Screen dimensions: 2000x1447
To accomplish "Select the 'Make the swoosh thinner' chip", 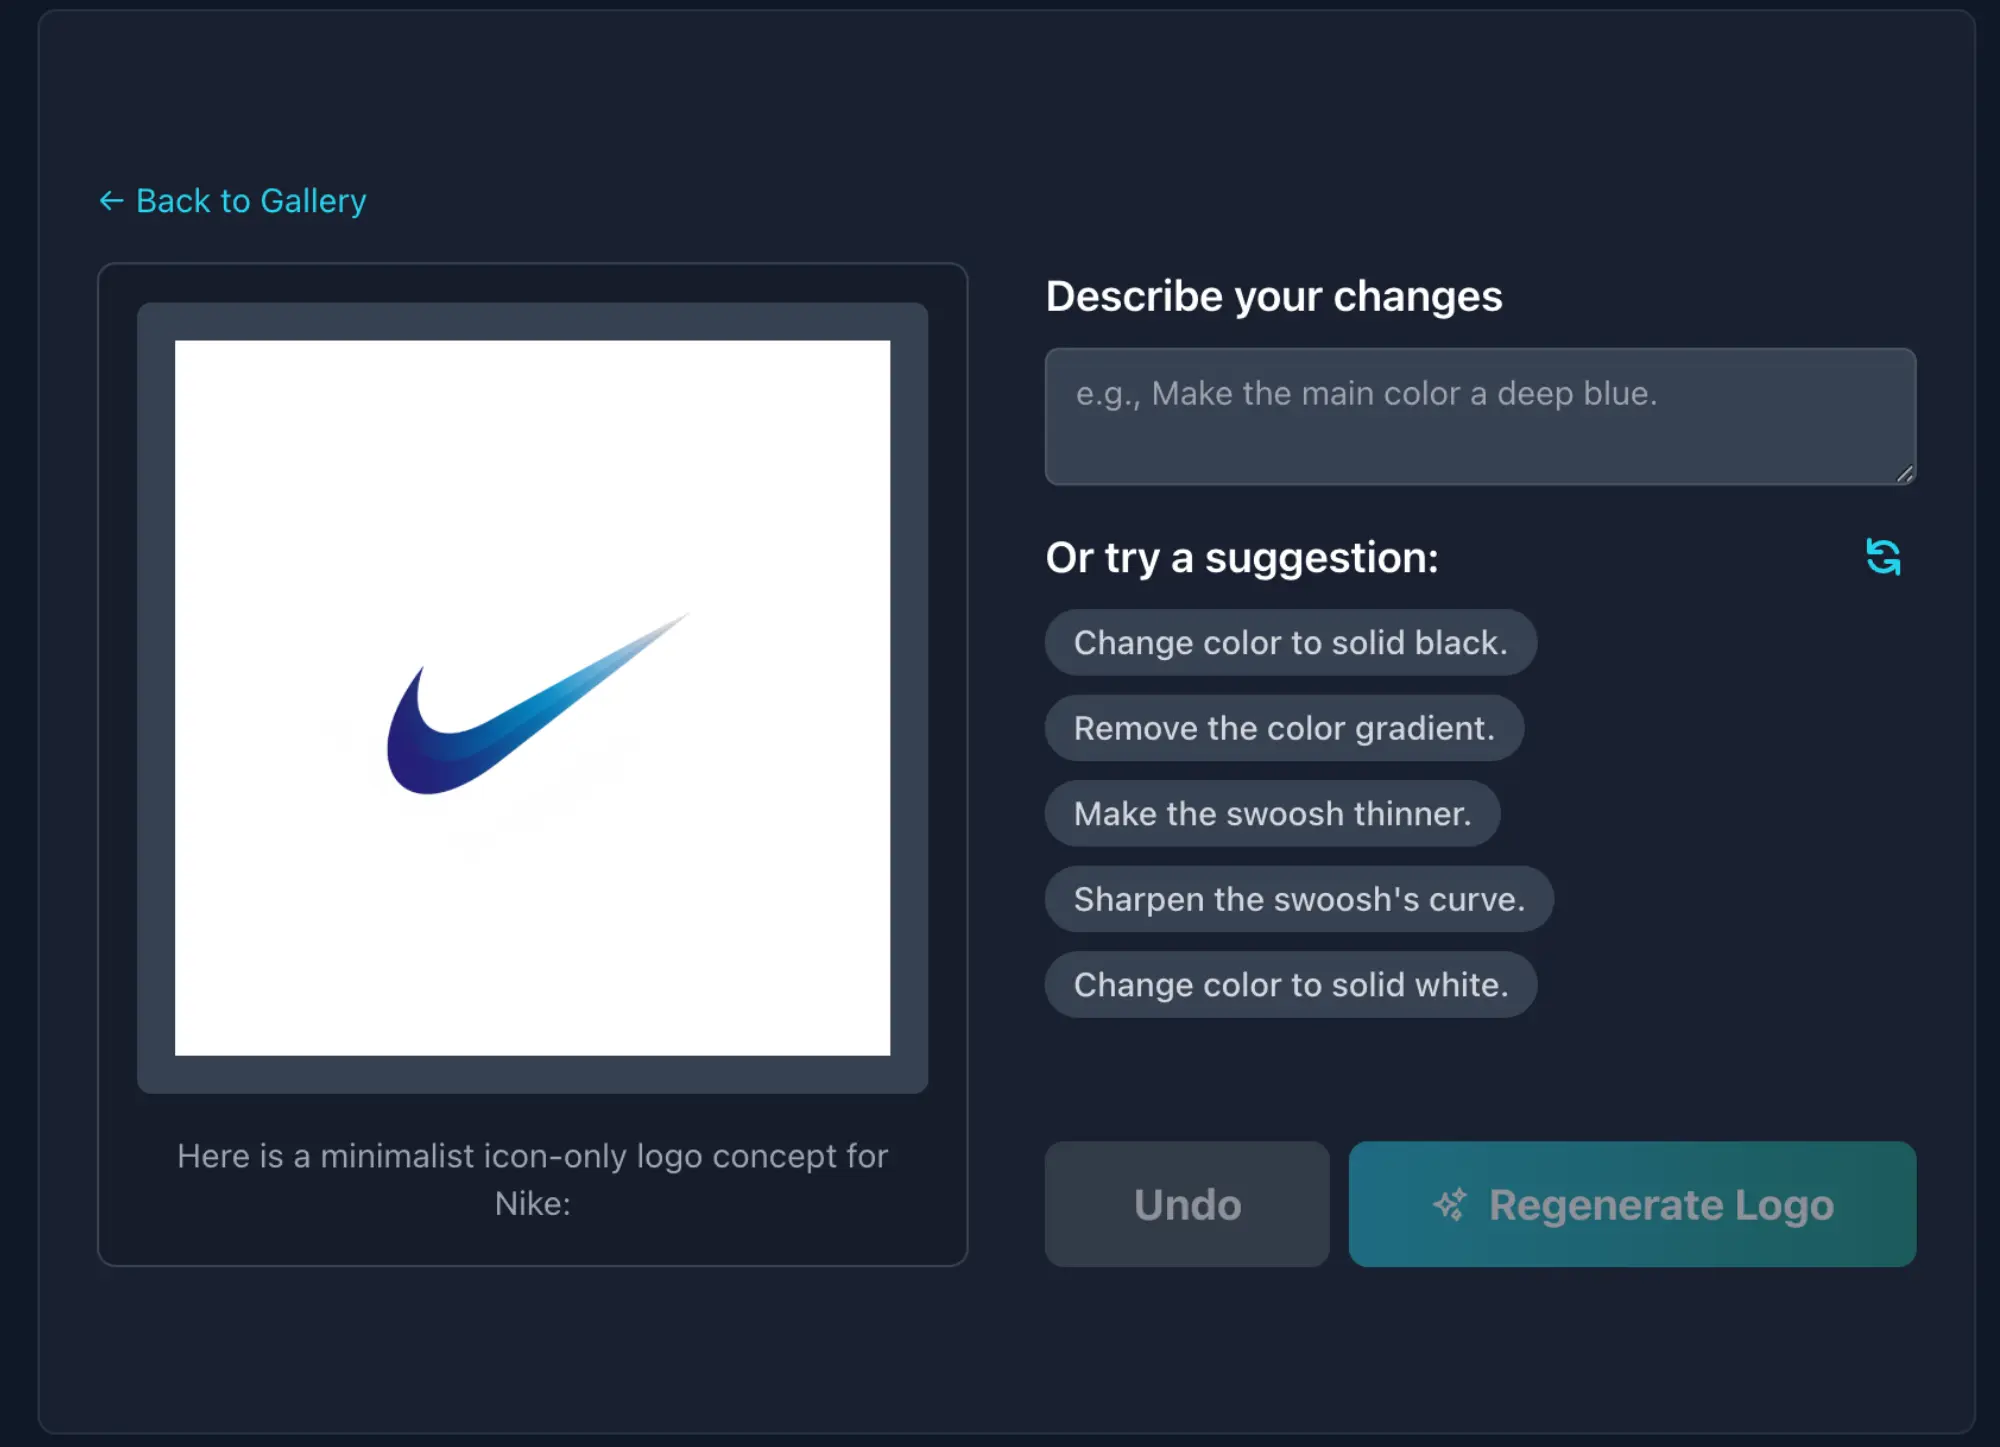I will (1271, 814).
